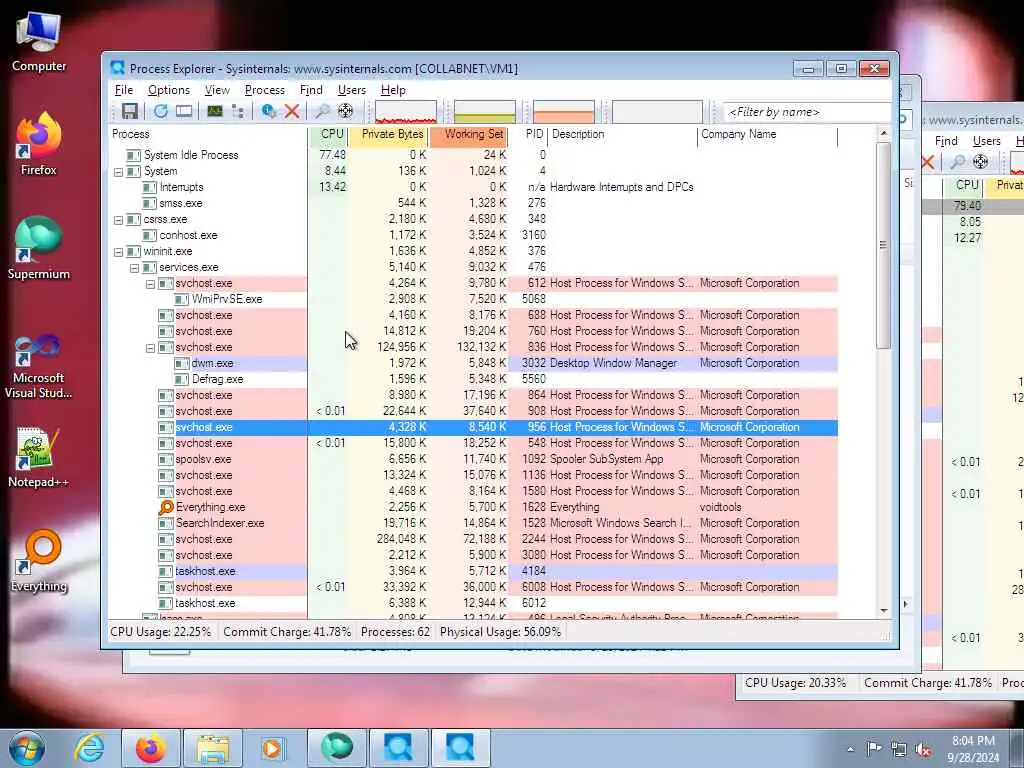The image size is (1024, 768).
Task: Open the Notepad++ desktop shortcut
Action: click(39, 457)
